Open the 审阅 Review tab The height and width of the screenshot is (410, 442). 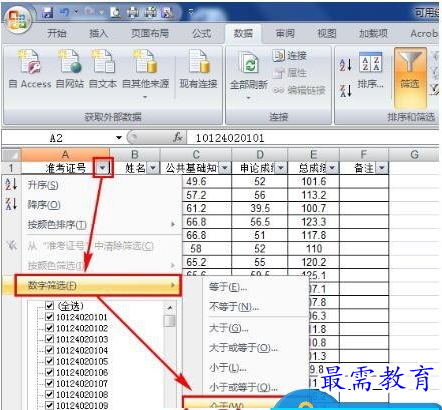(x=285, y=33)
